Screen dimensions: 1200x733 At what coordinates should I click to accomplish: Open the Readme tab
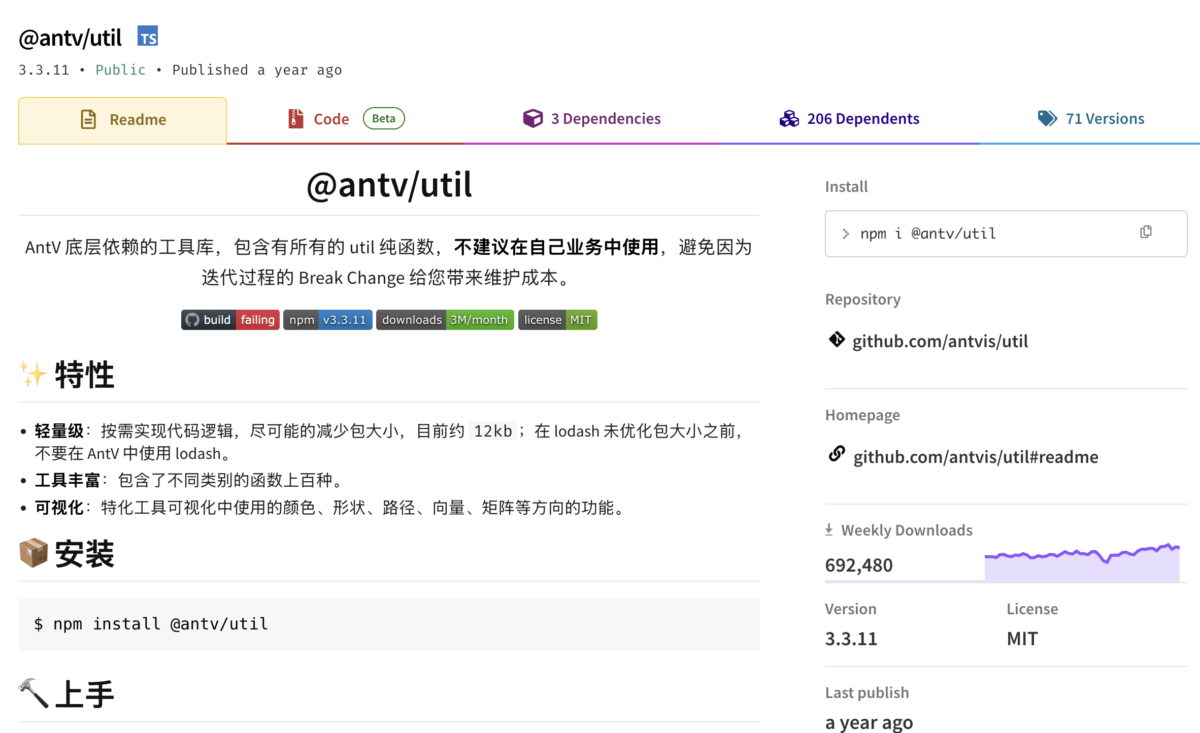tap(122, 120)
